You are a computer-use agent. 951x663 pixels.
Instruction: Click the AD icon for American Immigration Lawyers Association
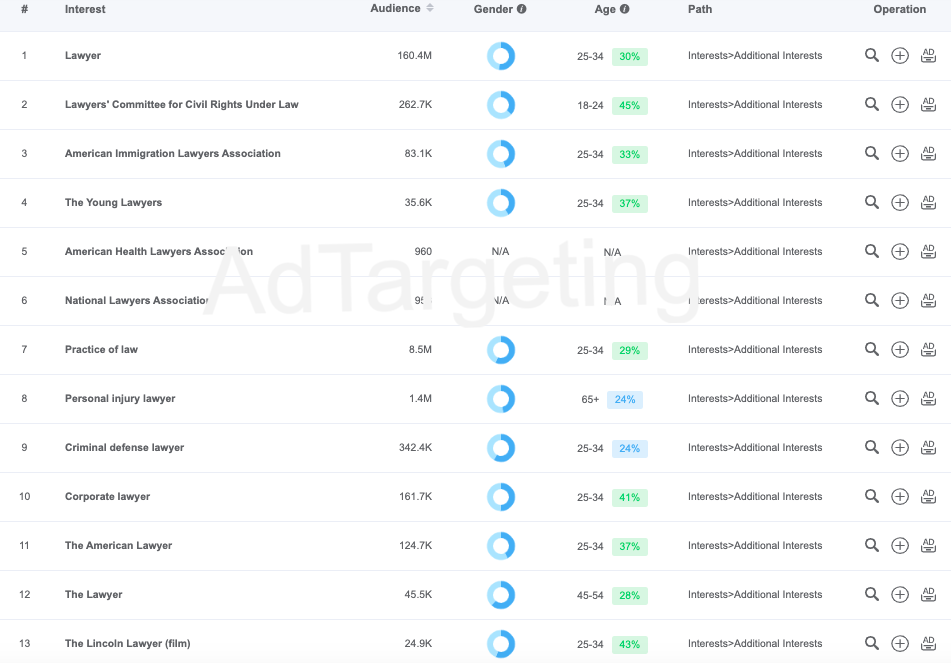pos(928,153)
